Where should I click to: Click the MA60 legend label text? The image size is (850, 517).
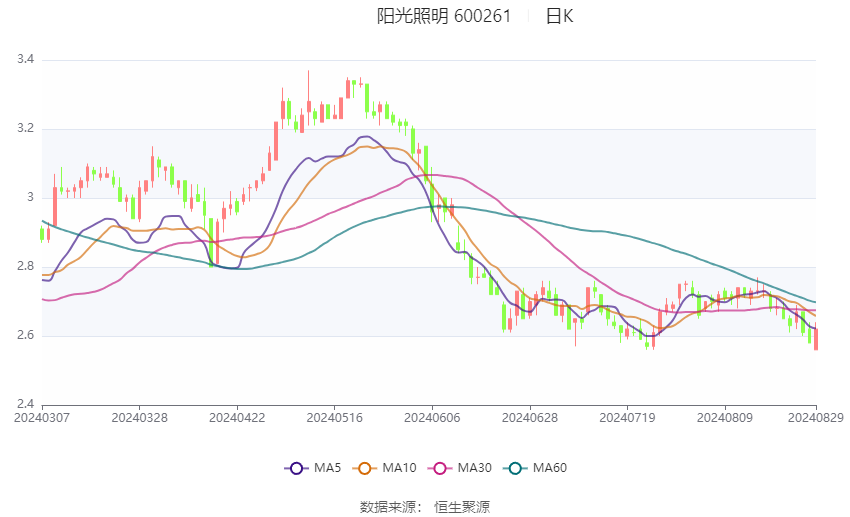coord(550,468)
